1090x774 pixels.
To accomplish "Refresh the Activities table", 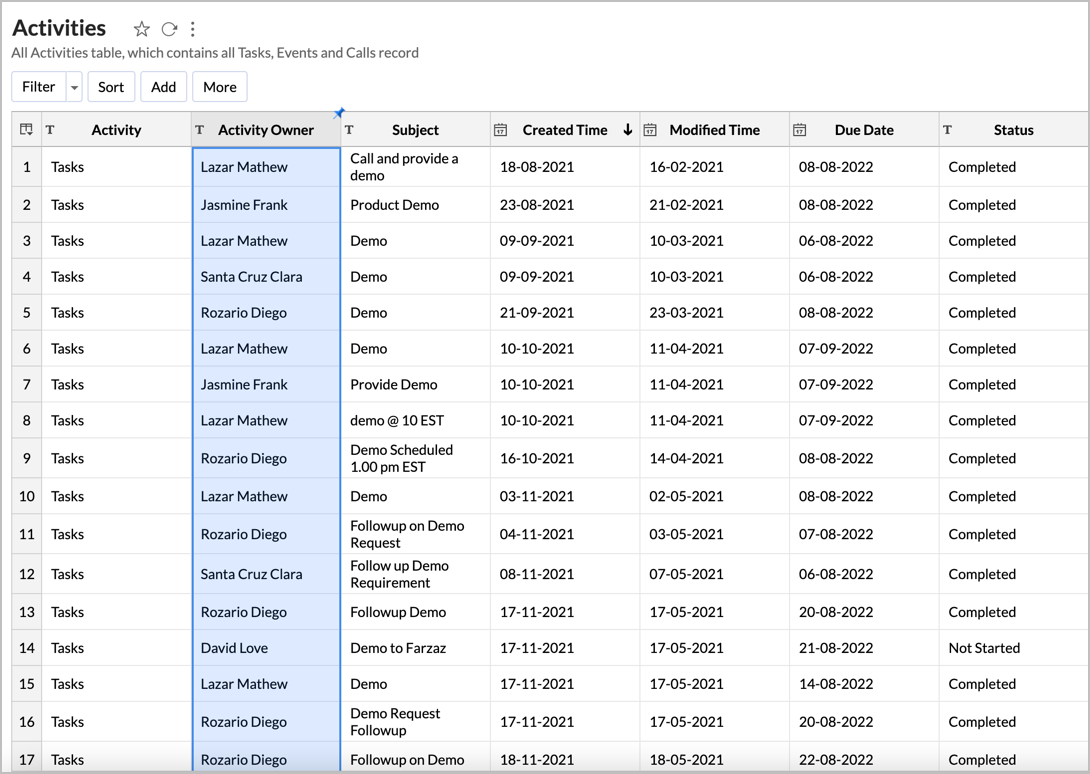I will click(x=168, y=29).
